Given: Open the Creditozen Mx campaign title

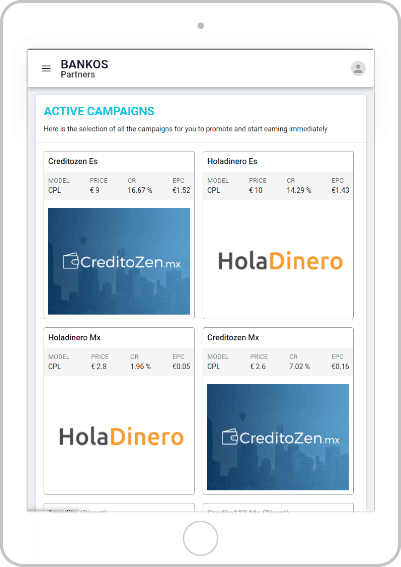Looking at the screenshot, I should (233, 337).
